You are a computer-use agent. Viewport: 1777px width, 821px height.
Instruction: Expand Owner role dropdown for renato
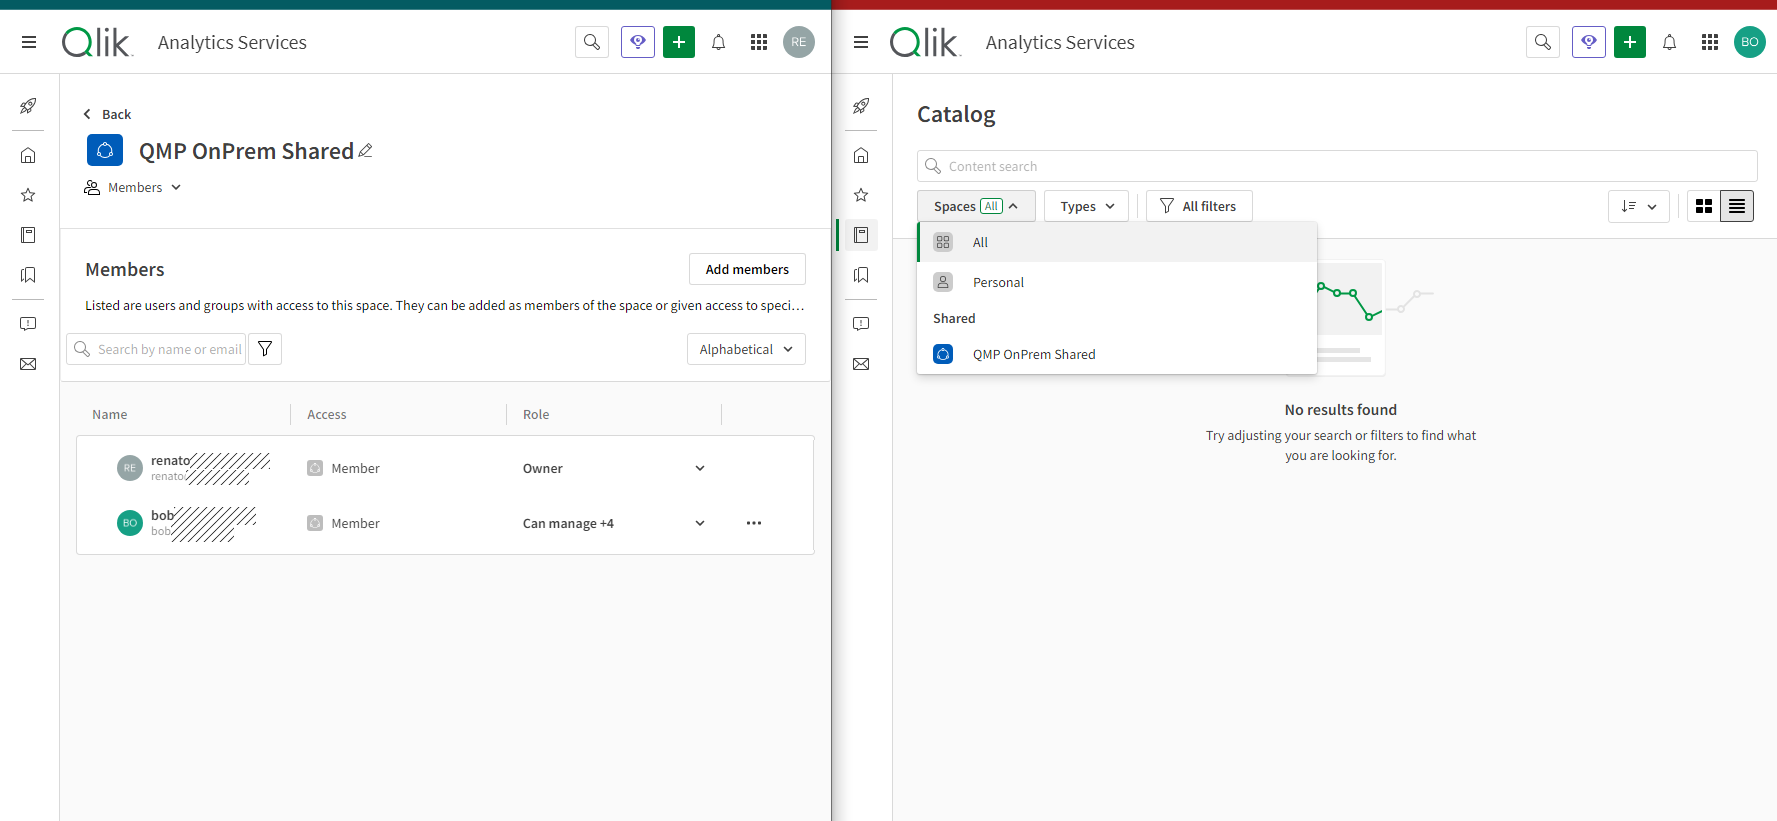pos(700,468)
